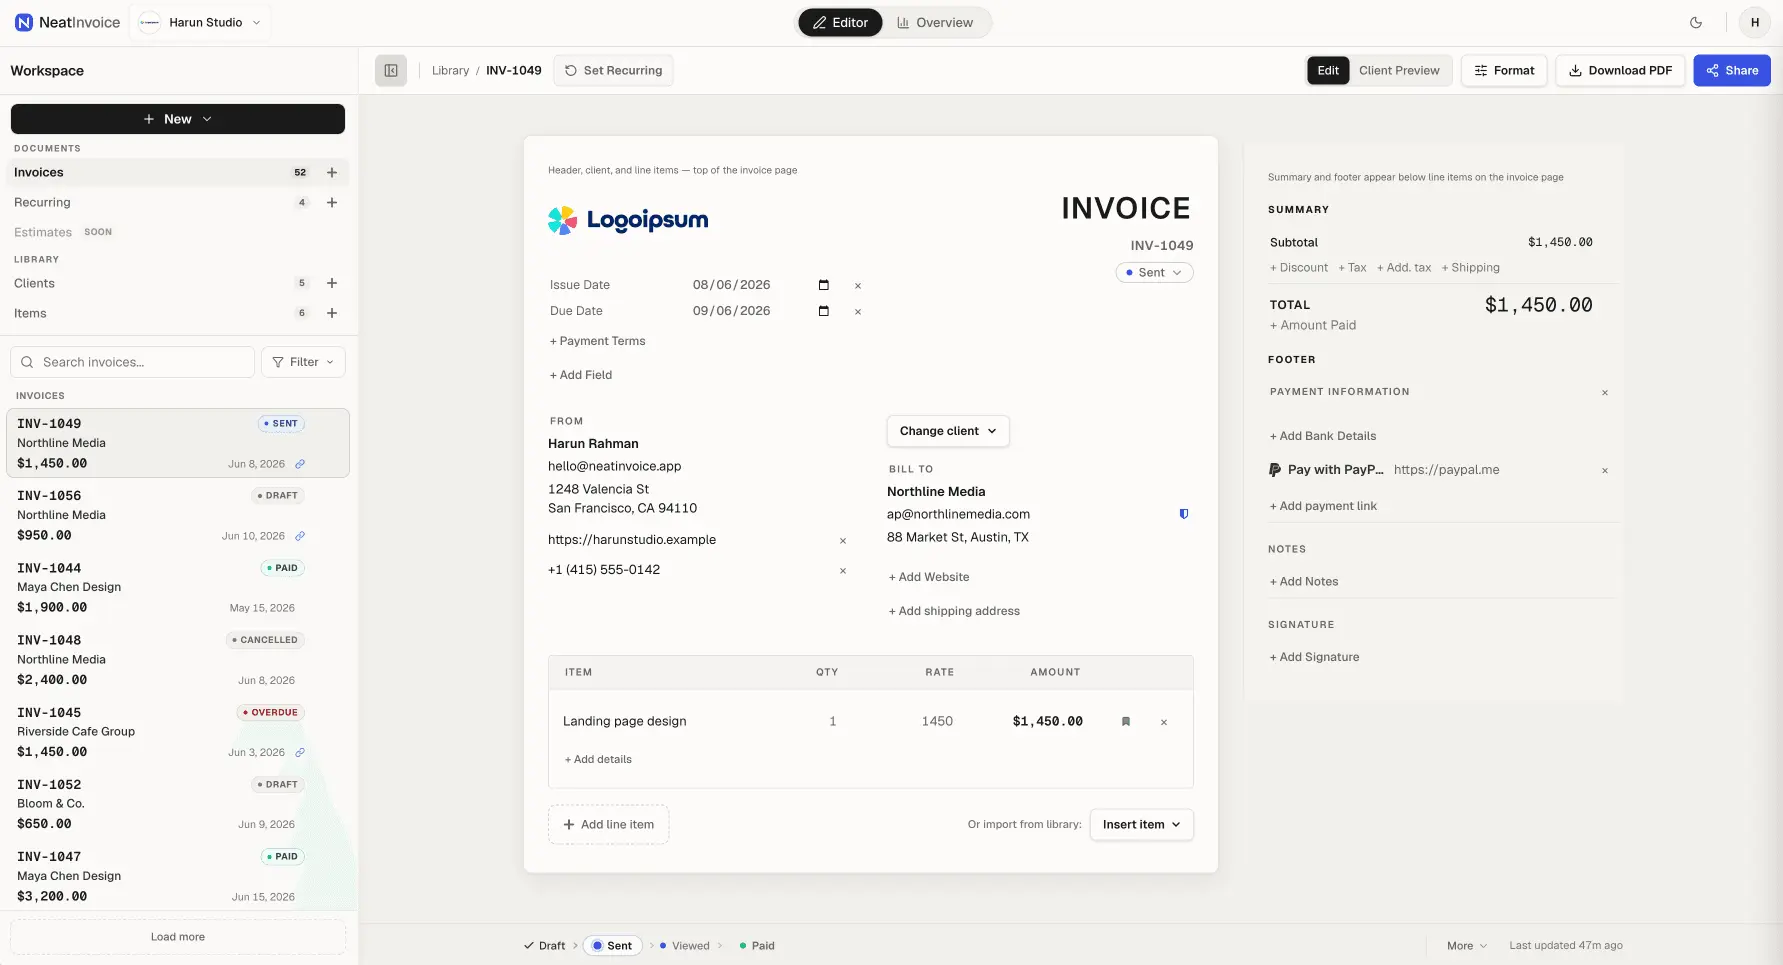1783x965 pixels.
Task: Click Add shipping address
Action: pyautogui.click(x=954, y=611)
